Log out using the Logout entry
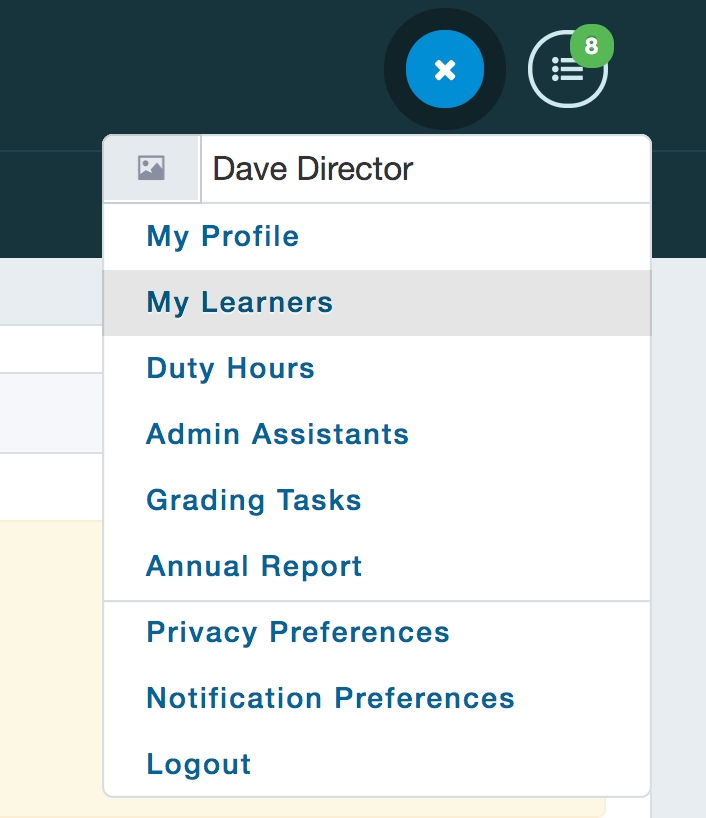Viewport: 706px width, 818px height. click(x=199, y=765)
